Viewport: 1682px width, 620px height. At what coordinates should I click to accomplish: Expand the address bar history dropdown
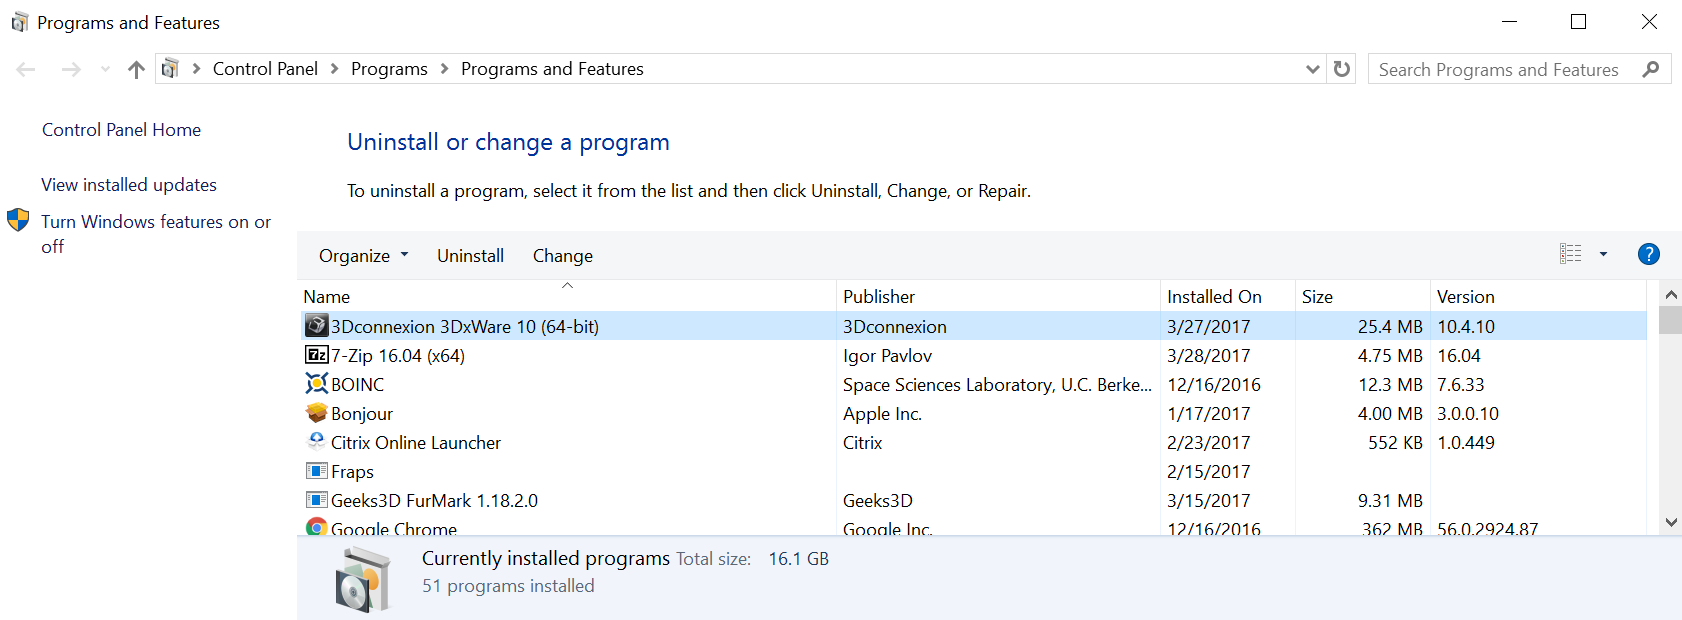click(x=1312, y=69)
